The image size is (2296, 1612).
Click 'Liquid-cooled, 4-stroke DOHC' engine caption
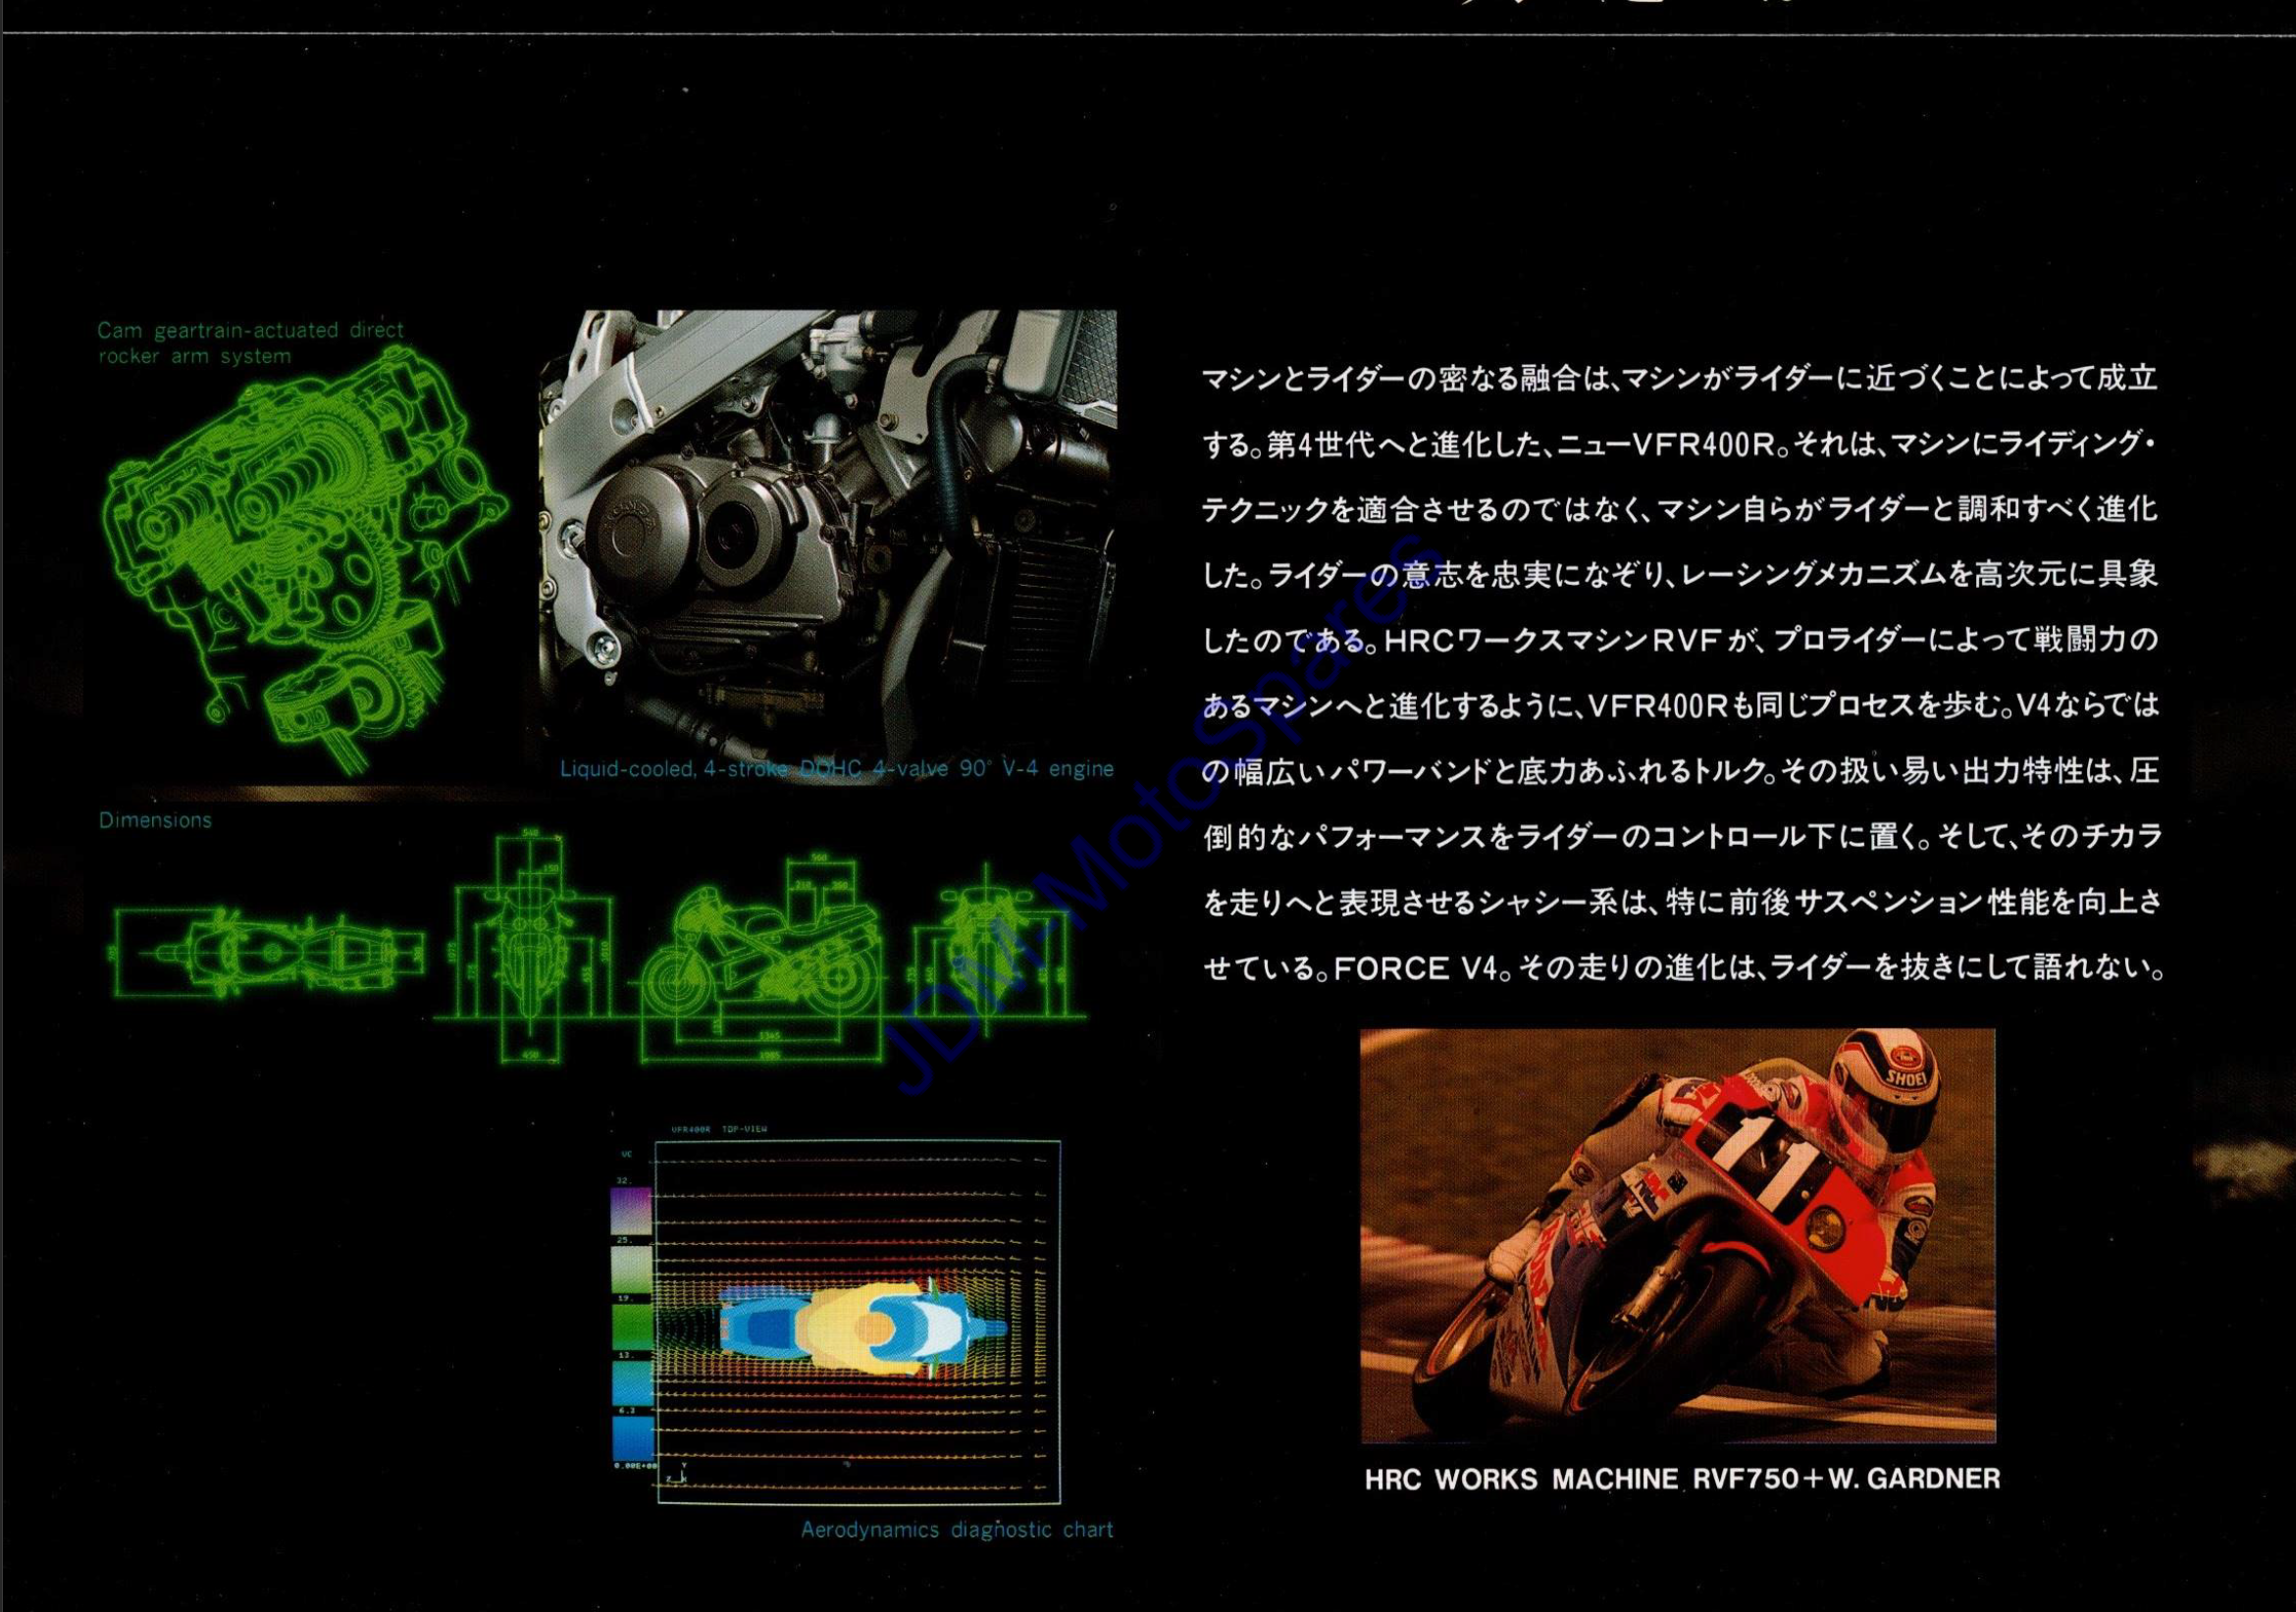(836, 768)
